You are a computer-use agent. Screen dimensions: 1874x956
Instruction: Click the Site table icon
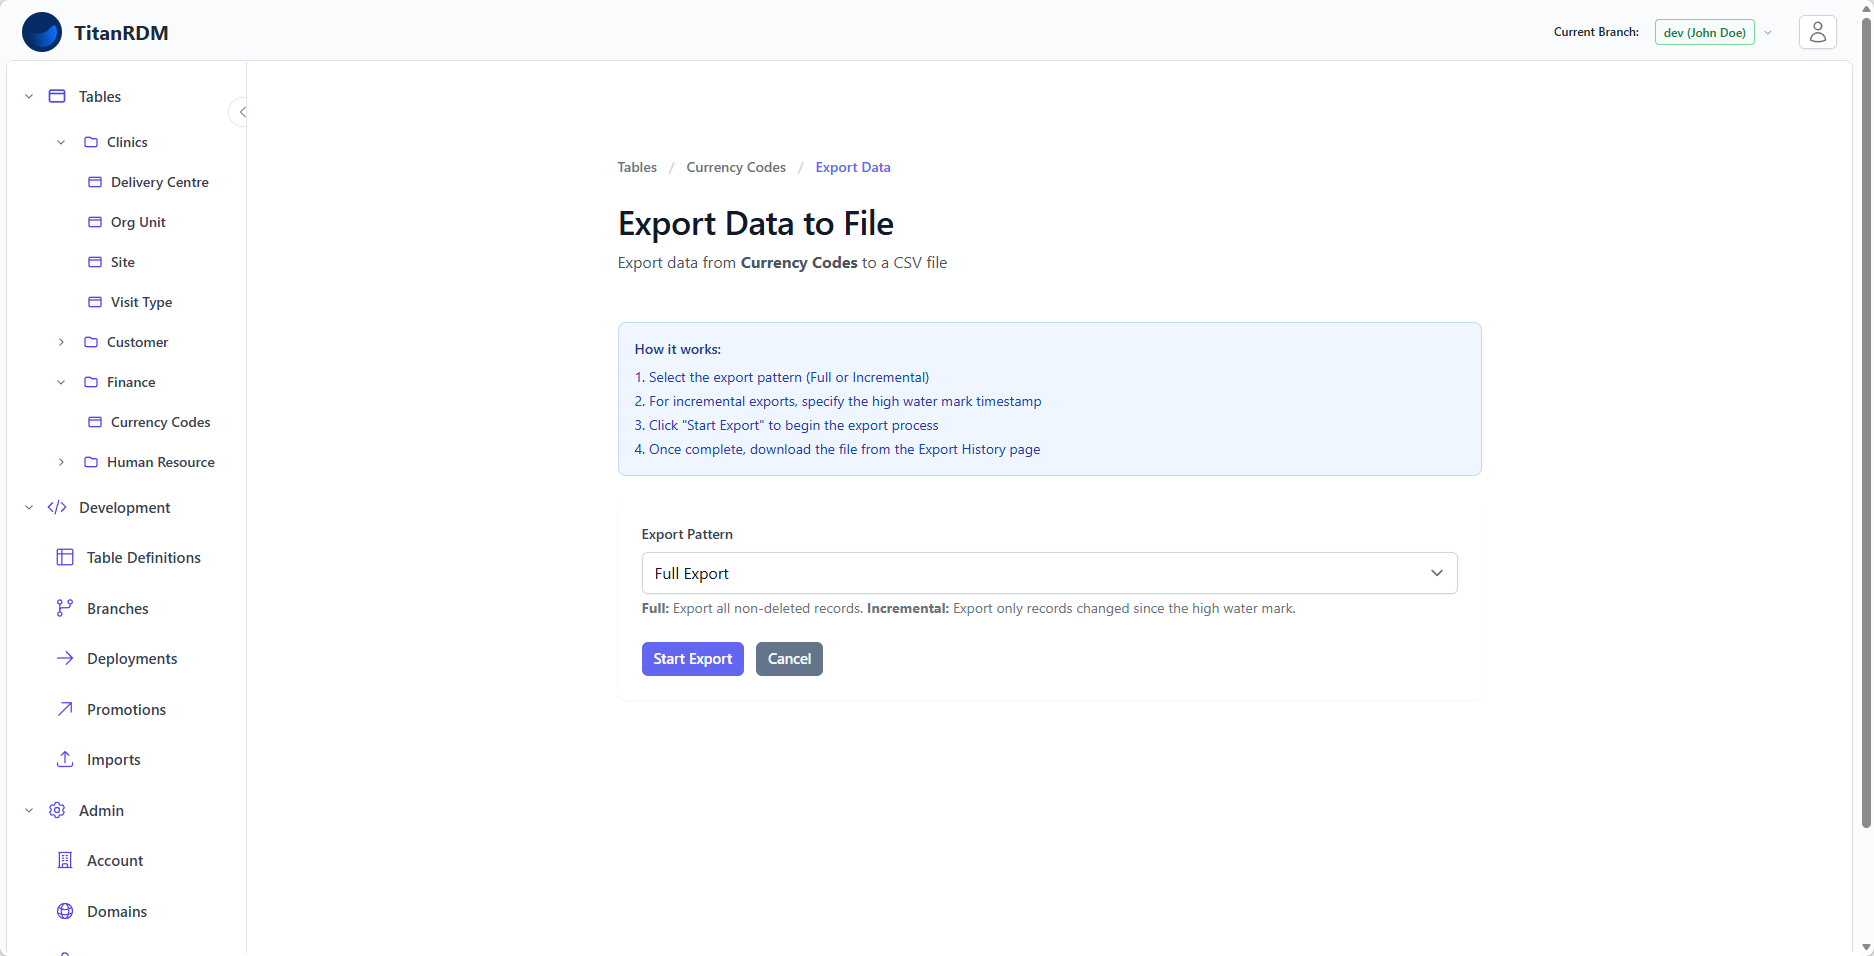[95, 262]
